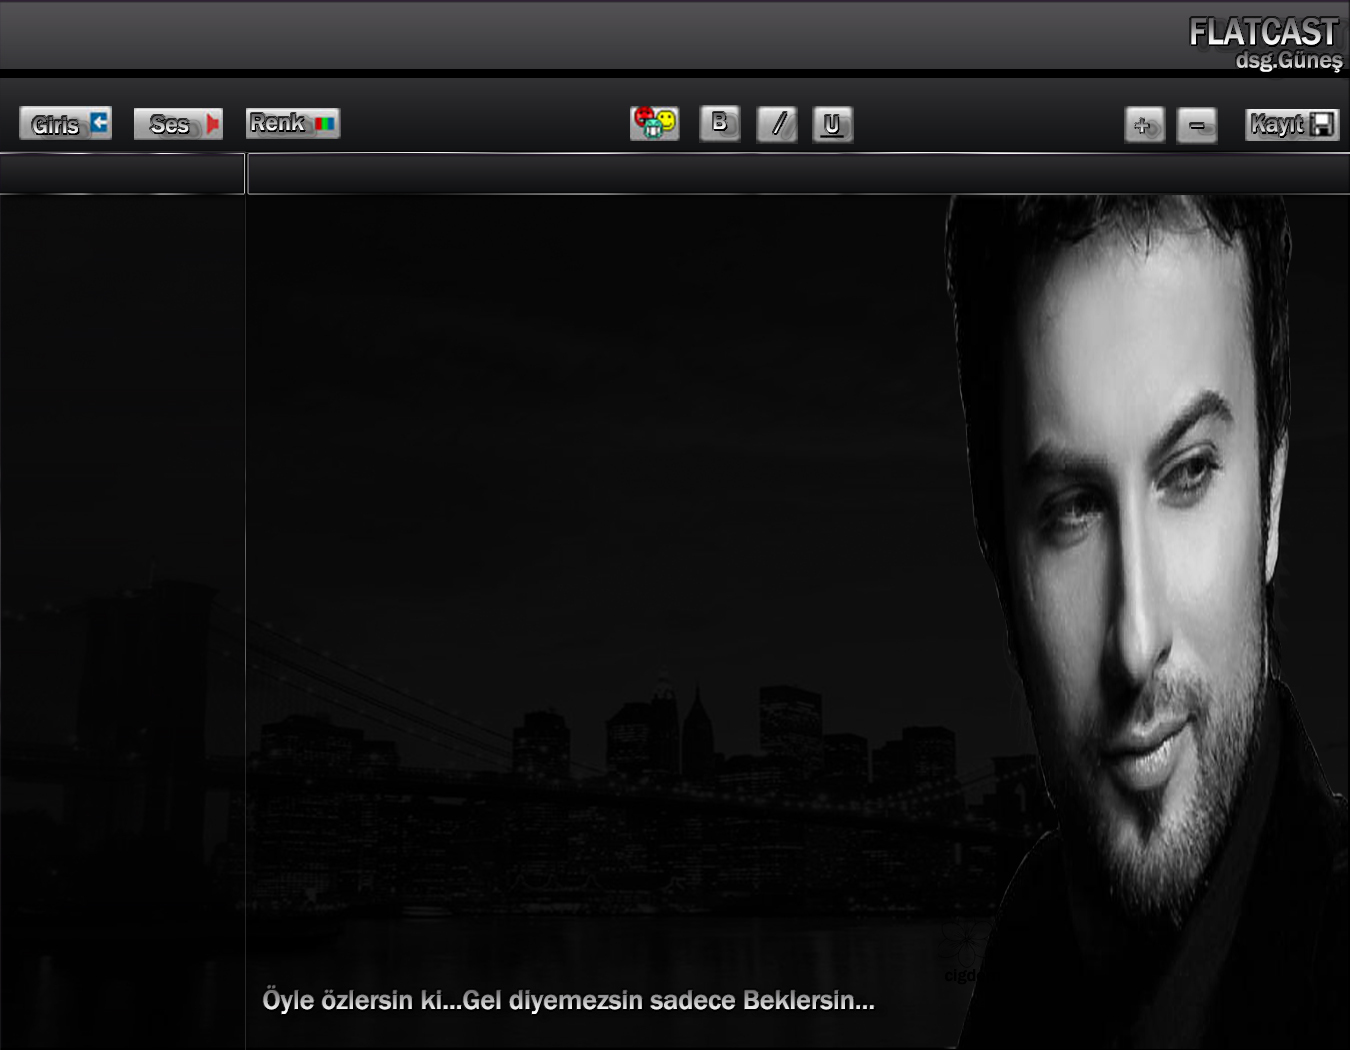Click the FLATCAST logo
1350x1050 pixels.
click(1262, 32)
